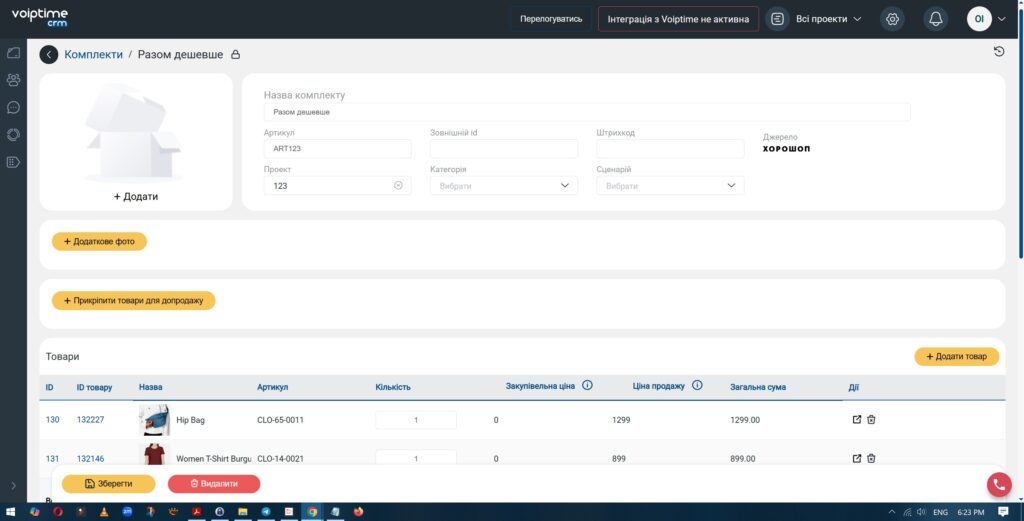Click quantity field in Hip Bag row

(416, 420)
